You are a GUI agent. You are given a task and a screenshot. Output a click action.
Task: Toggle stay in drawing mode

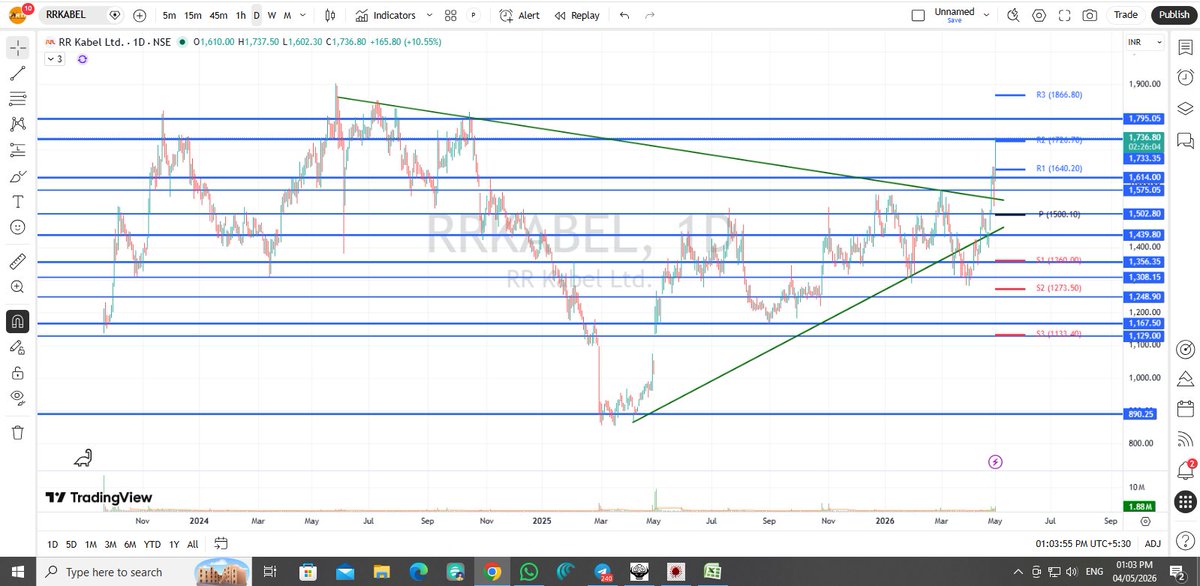[x=17, y=347]
